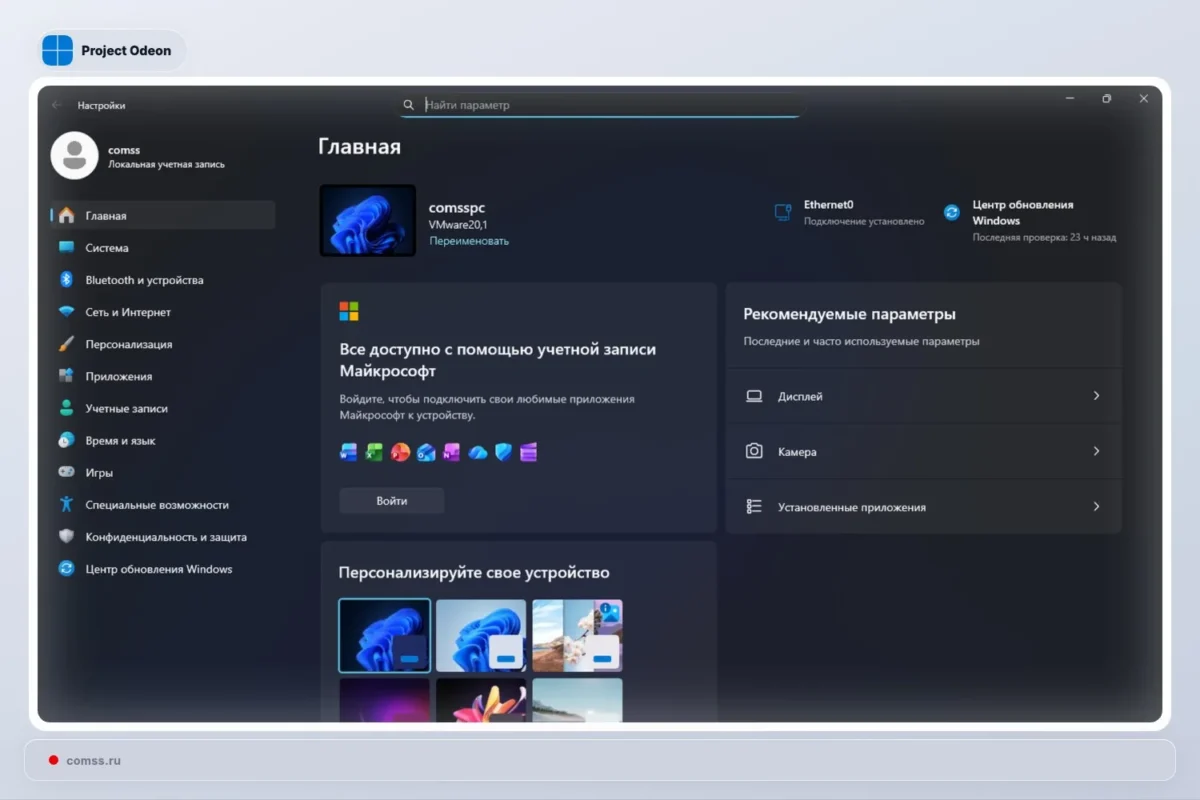
Task: Click the header Windows Update sync icon
Action: click(x=952, y=212)
